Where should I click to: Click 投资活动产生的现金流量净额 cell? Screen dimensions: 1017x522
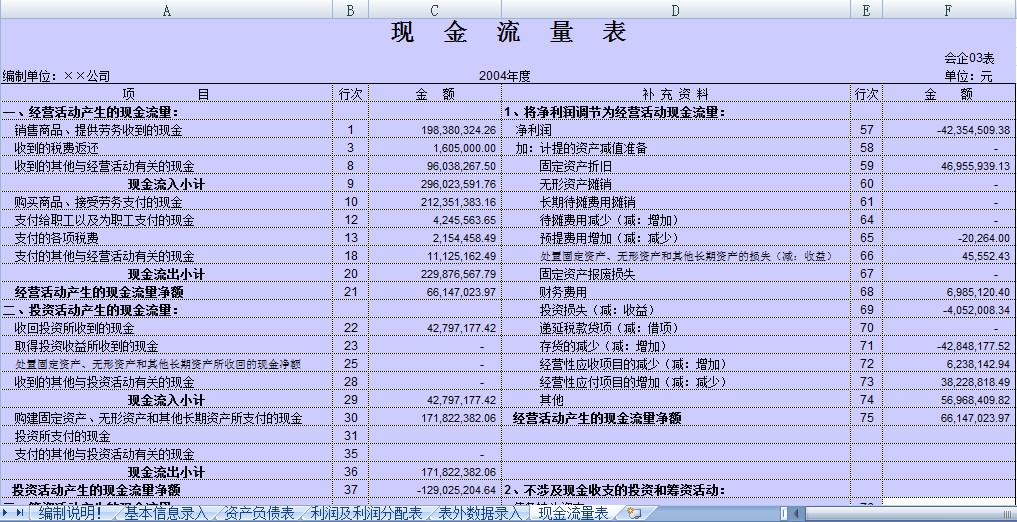coord(167,490)
